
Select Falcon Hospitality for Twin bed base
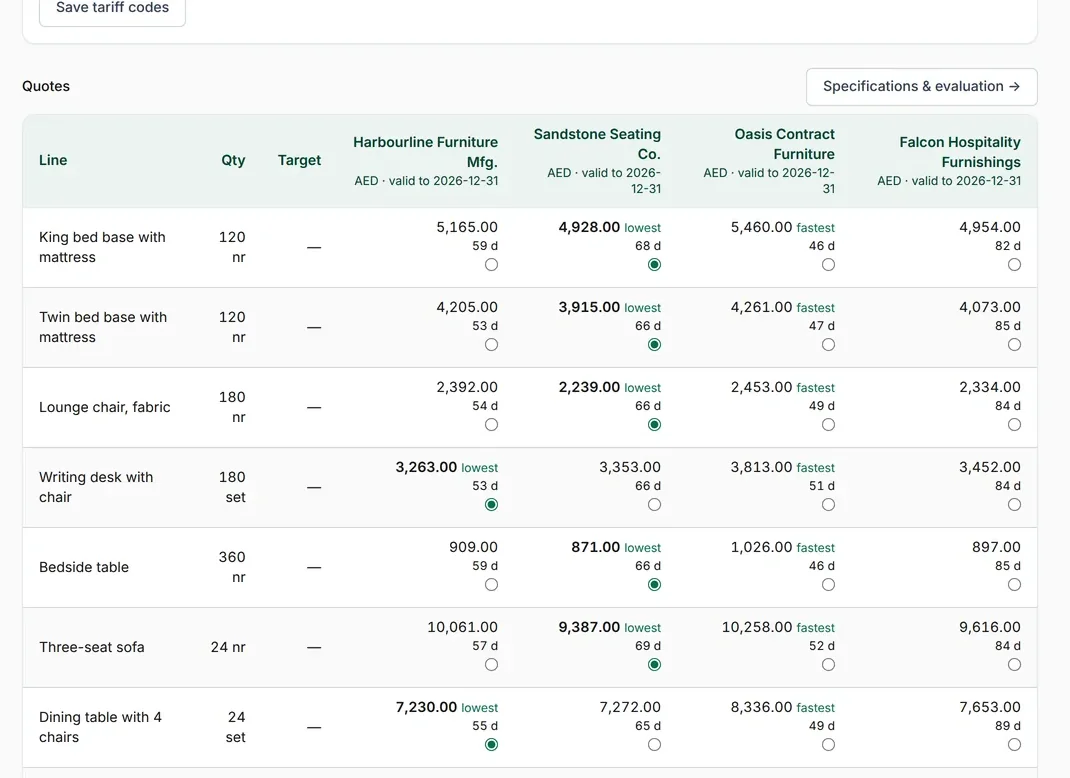tap(1015, 345)
